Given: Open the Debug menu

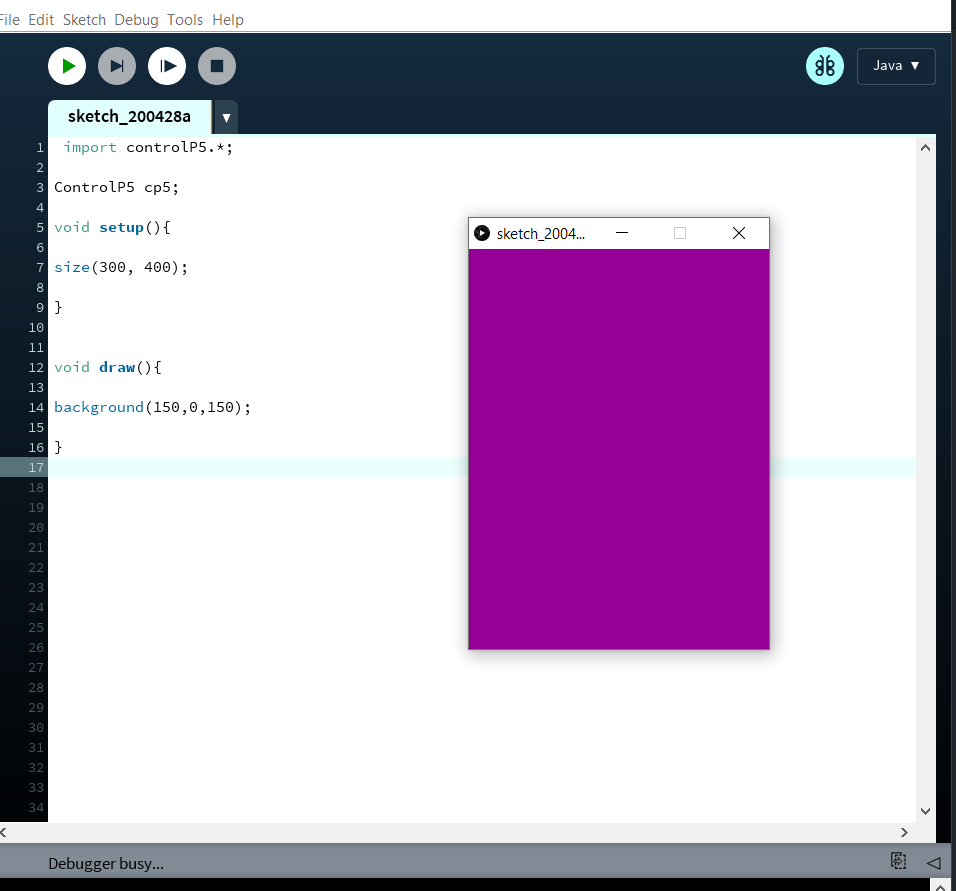Looking at the screenshot, I should [136, 20].
